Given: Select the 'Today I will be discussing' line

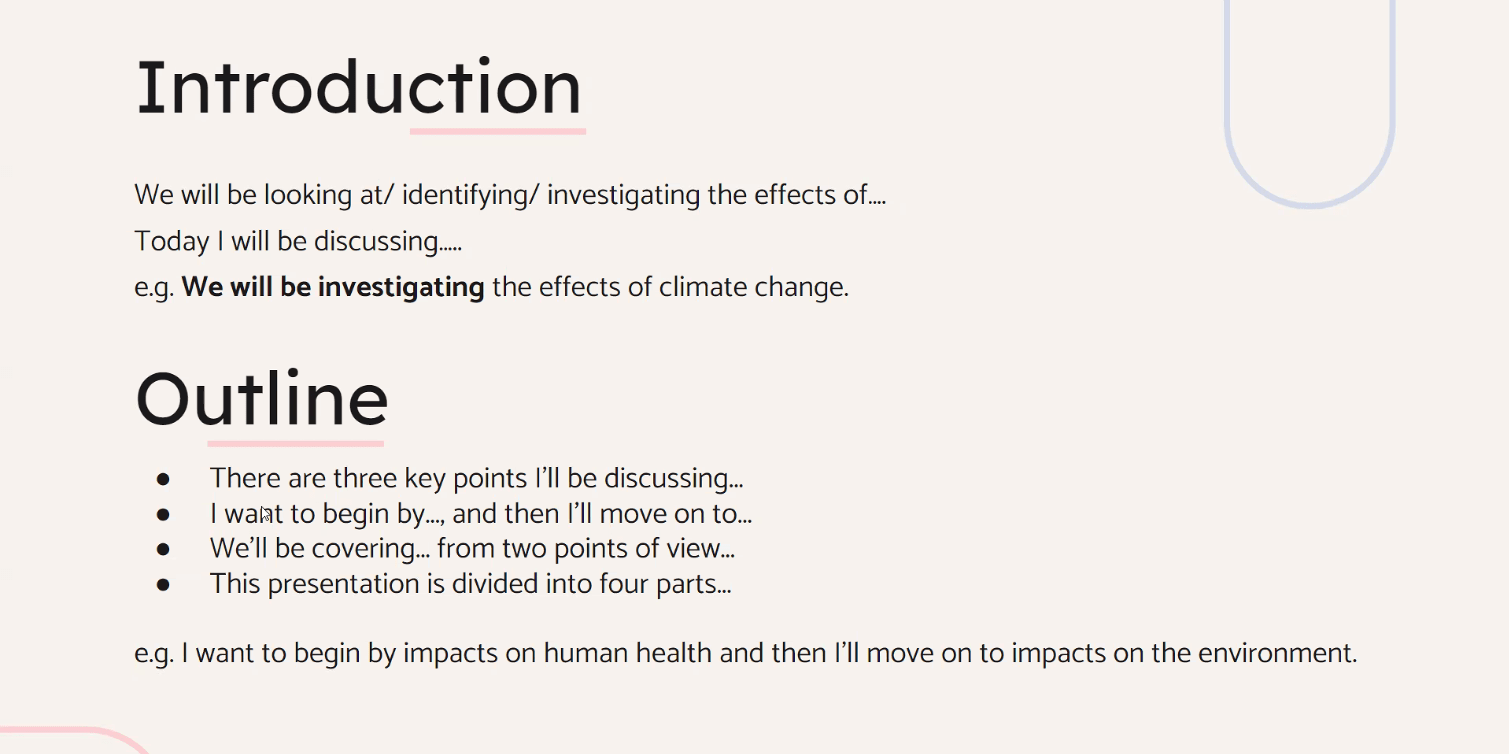Looking at the screenshot, I should (x=298, y=242).
